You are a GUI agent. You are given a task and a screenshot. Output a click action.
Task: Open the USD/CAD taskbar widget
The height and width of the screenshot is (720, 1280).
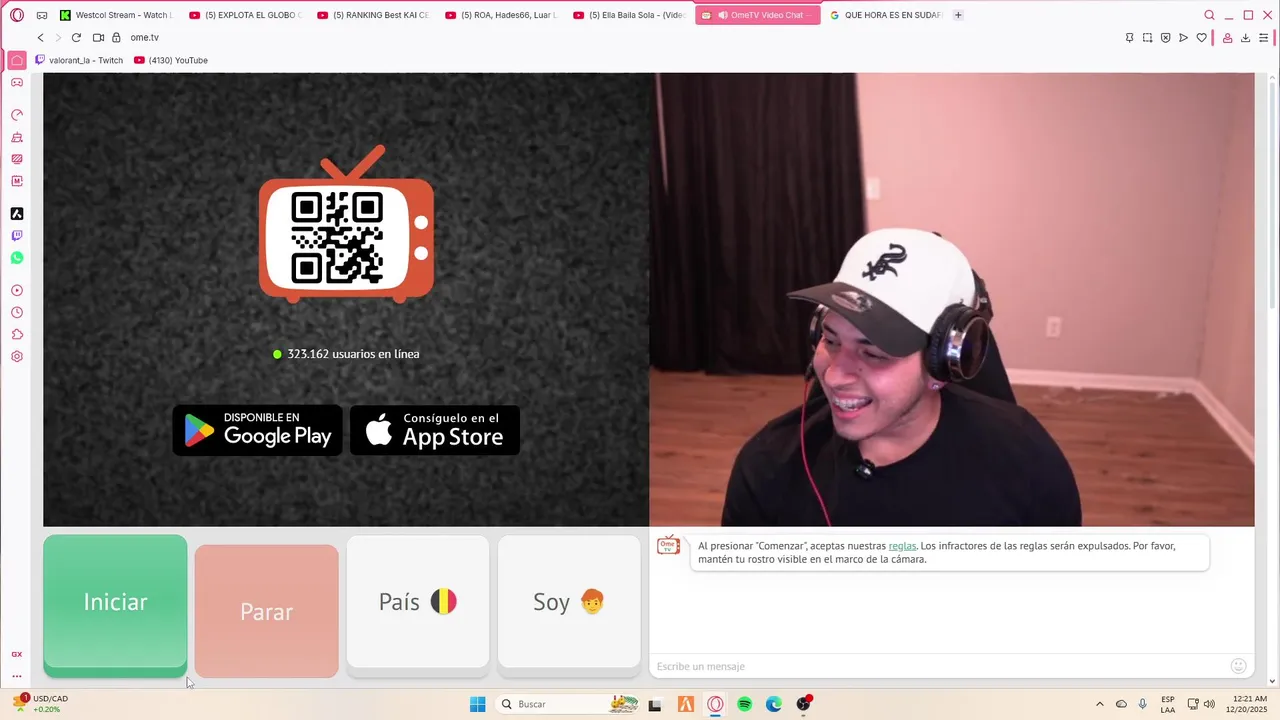(x=40, y=704)
